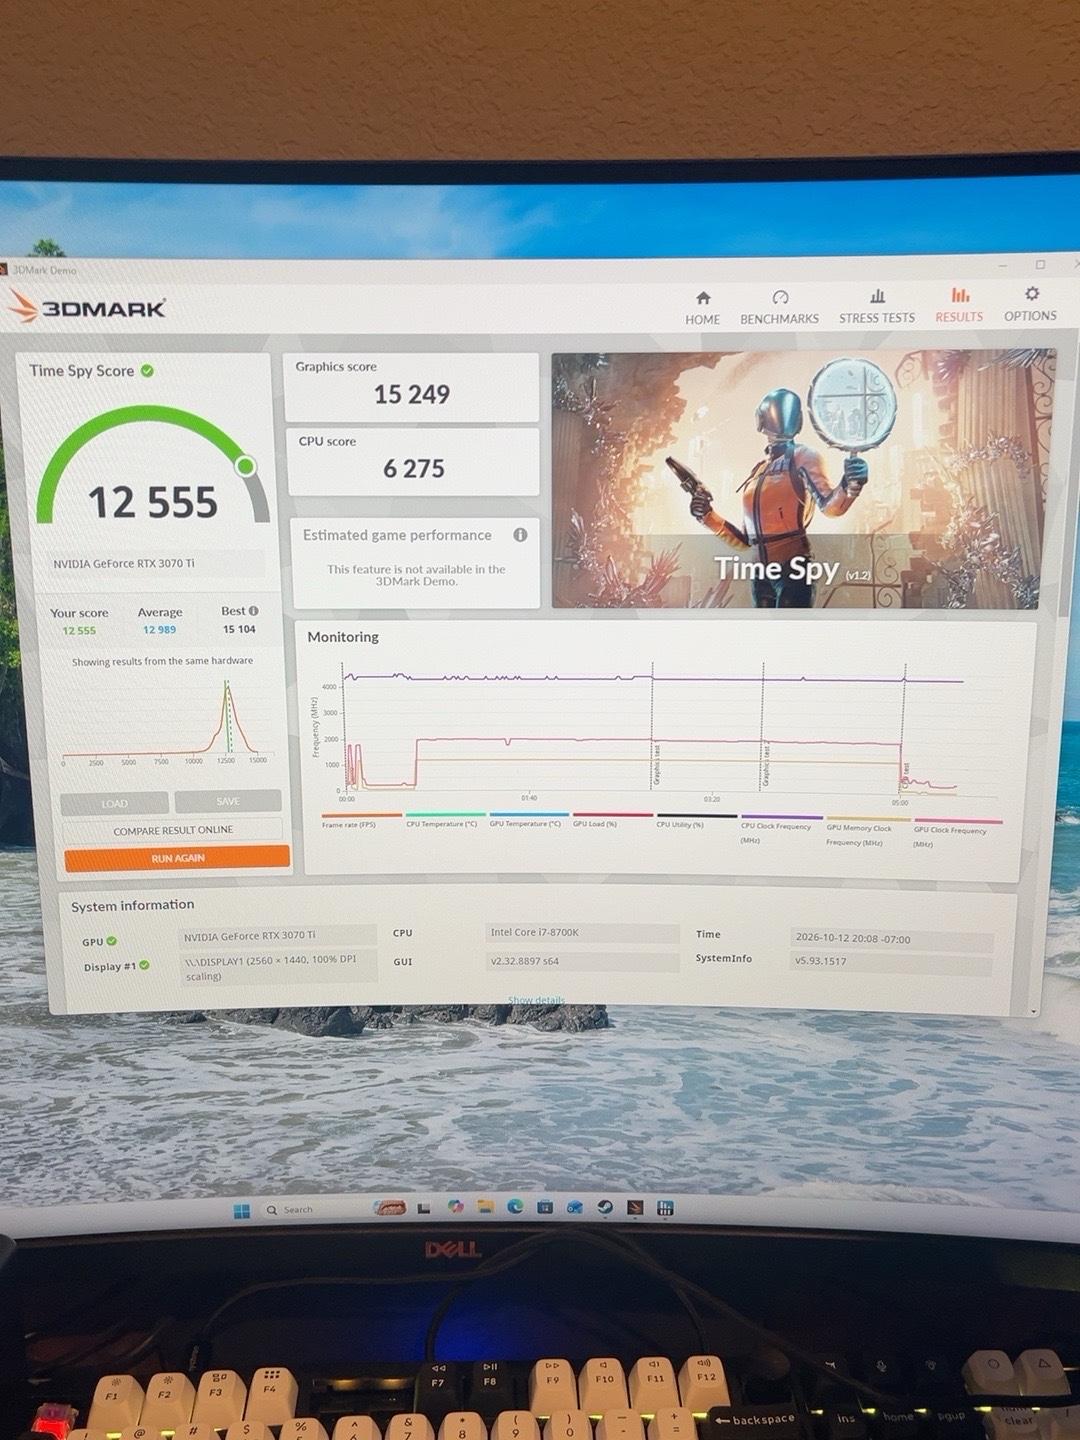Click the Average score 12 989
1080x1440 pixels.
click(159, 630)
